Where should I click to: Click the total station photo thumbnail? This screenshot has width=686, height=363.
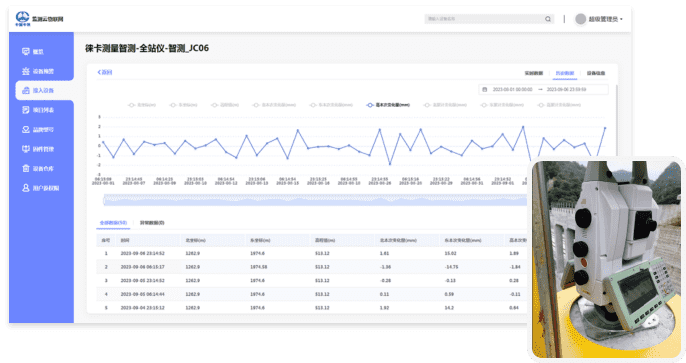(x=606, y=259)
